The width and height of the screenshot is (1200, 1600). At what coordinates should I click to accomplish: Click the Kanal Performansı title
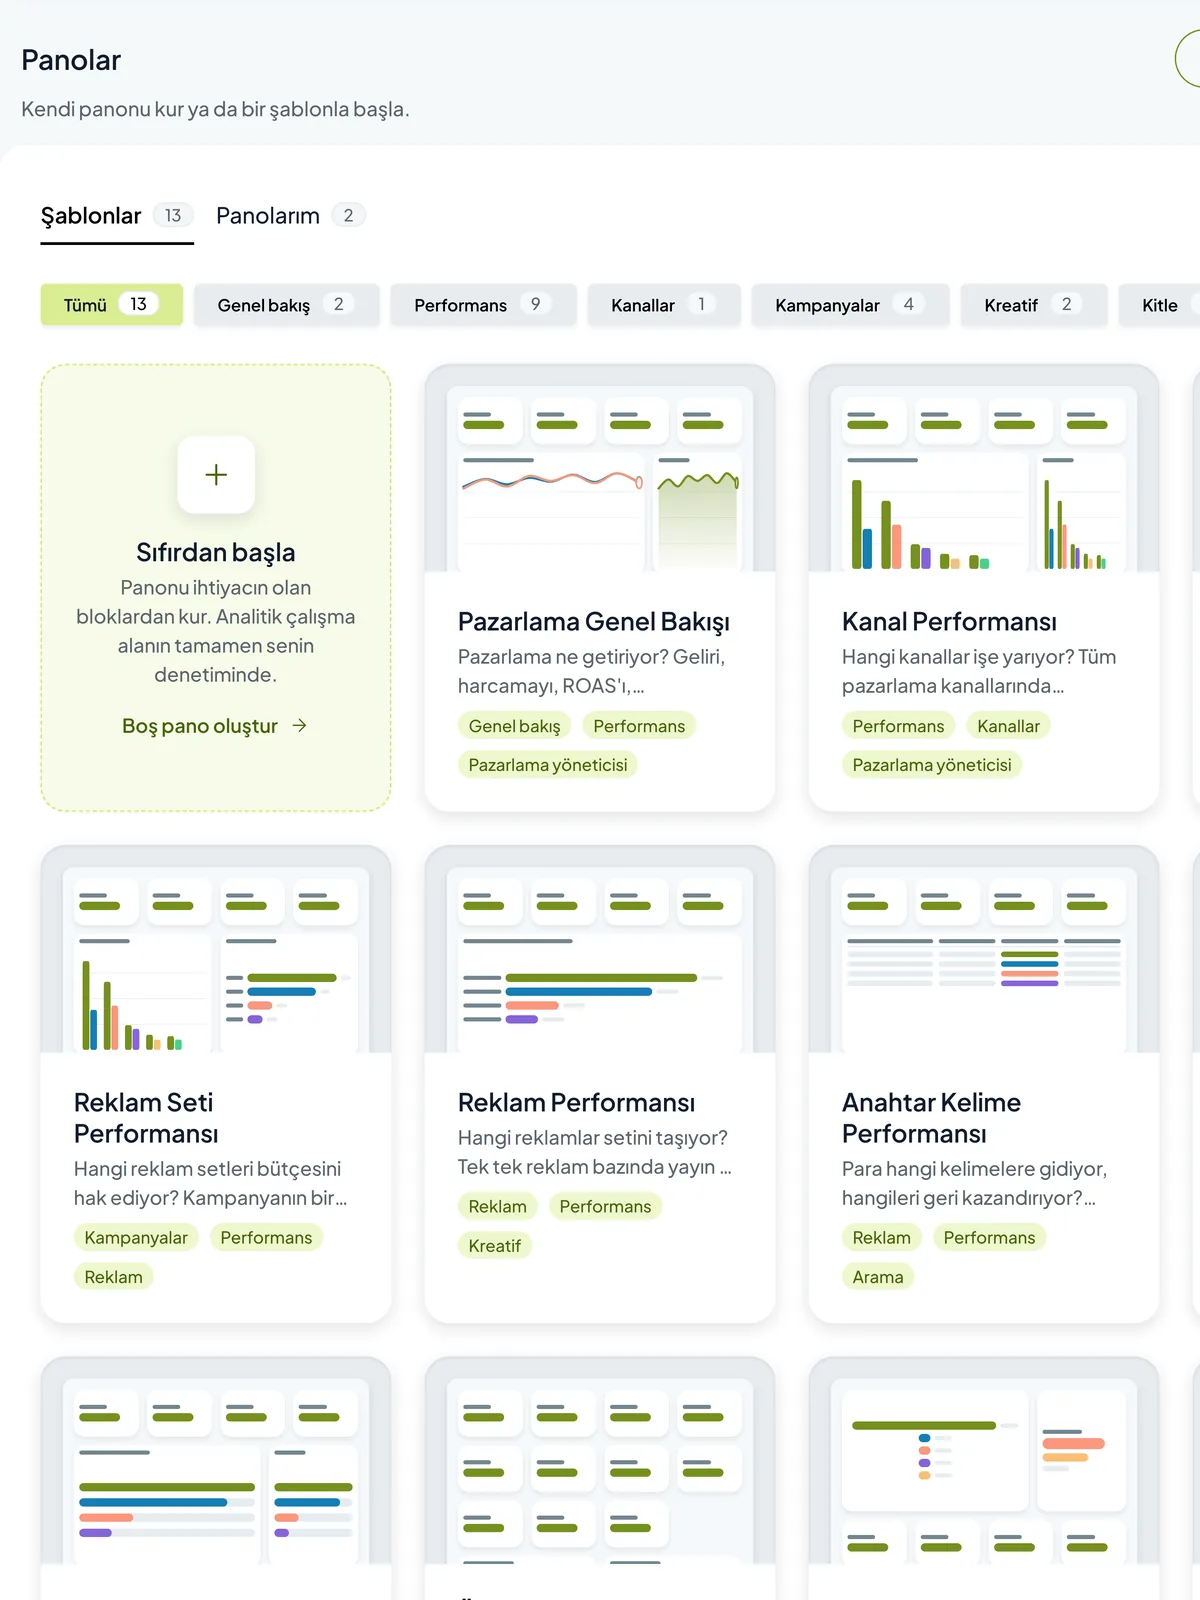949,622
